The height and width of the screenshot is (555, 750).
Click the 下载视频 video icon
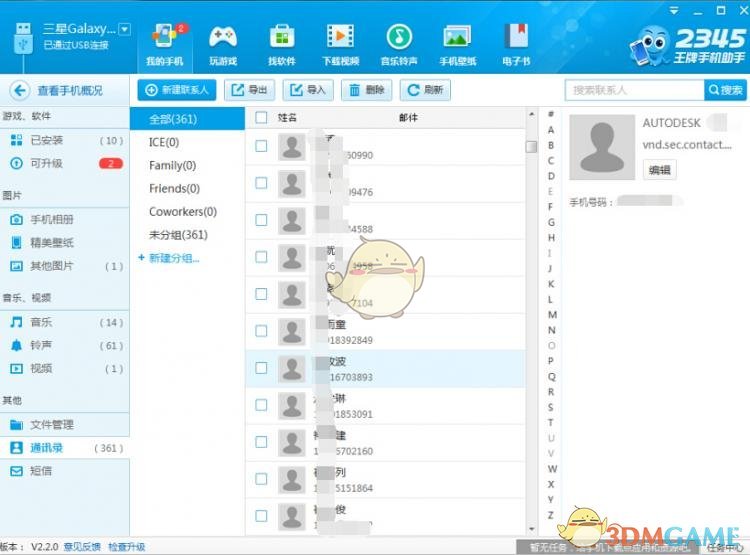tap(342, 37)
